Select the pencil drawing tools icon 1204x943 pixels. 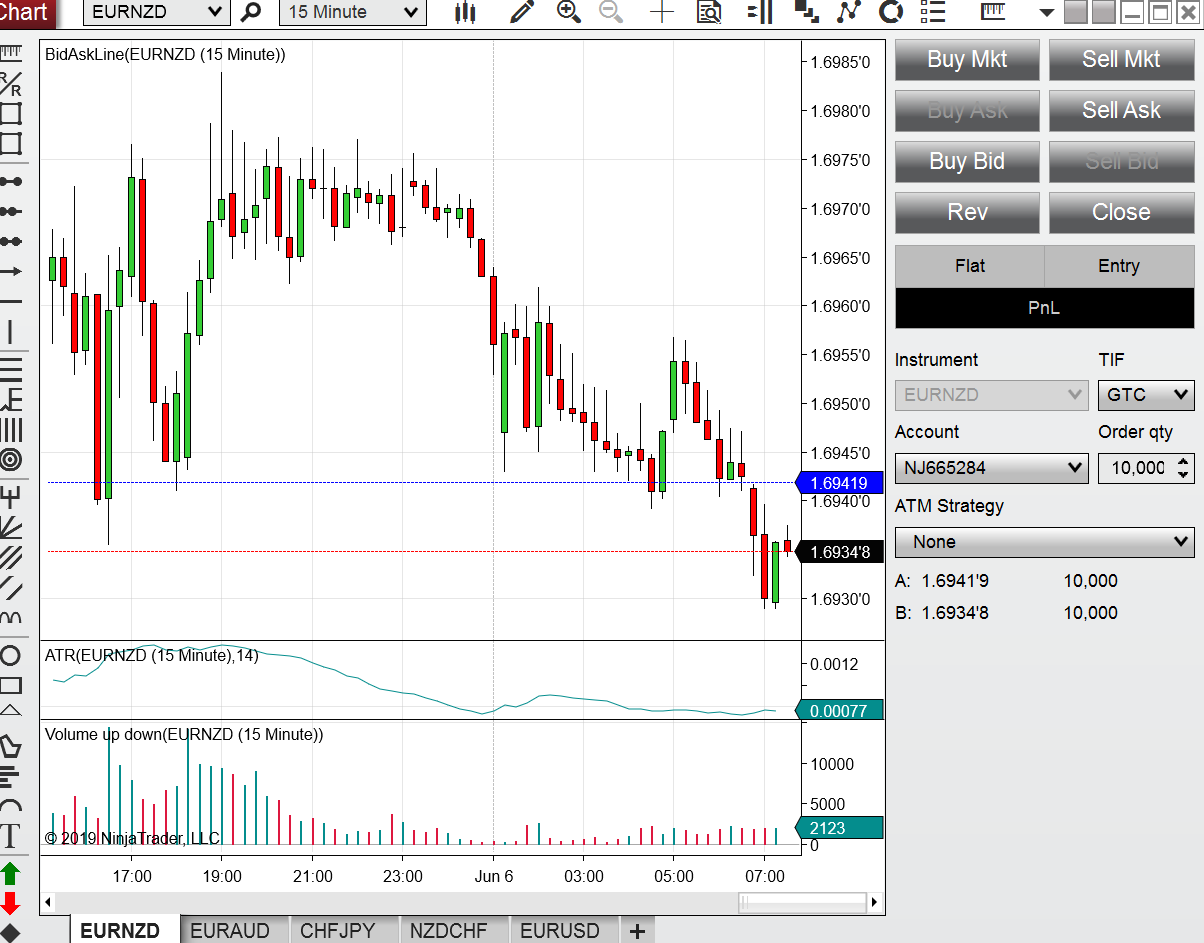click(x=520, y=12)
